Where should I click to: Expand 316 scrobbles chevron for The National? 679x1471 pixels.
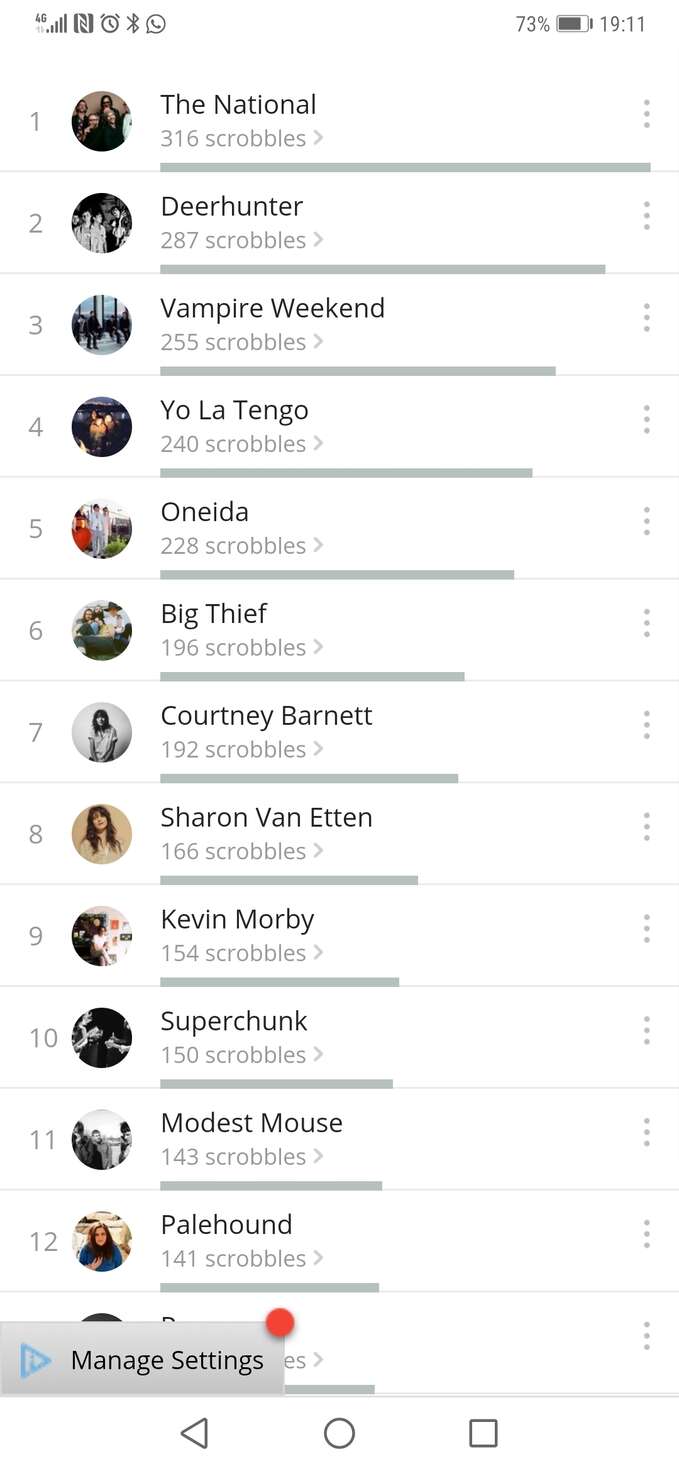[318, 138]
